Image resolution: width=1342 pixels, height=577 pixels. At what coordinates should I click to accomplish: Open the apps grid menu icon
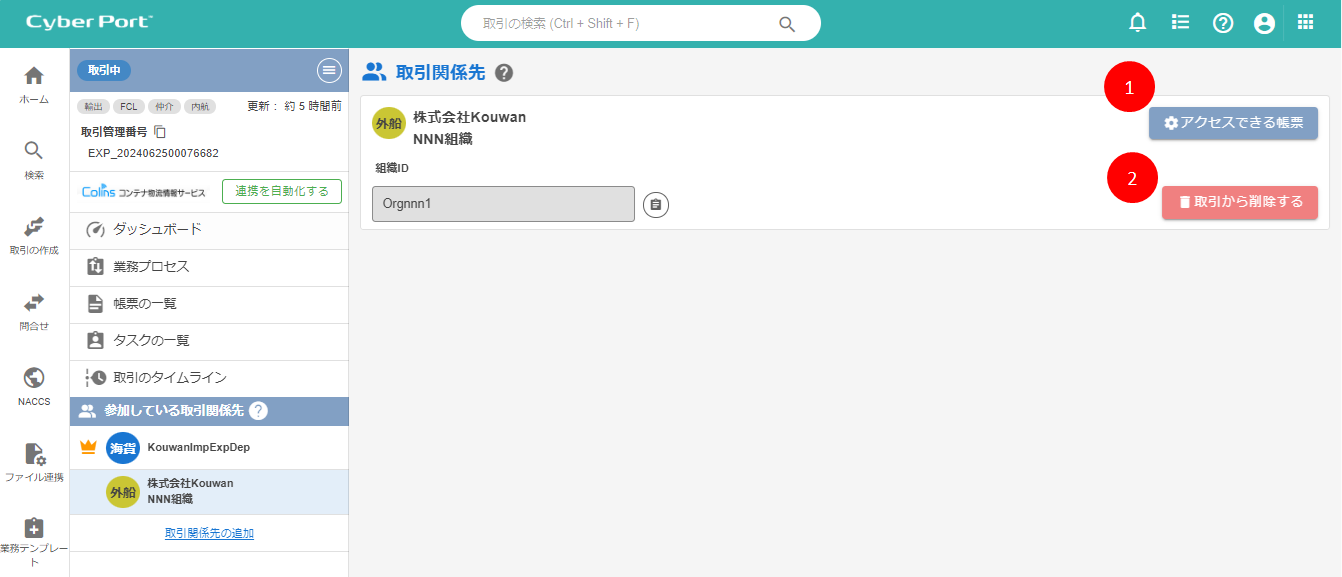point(1305,23)
